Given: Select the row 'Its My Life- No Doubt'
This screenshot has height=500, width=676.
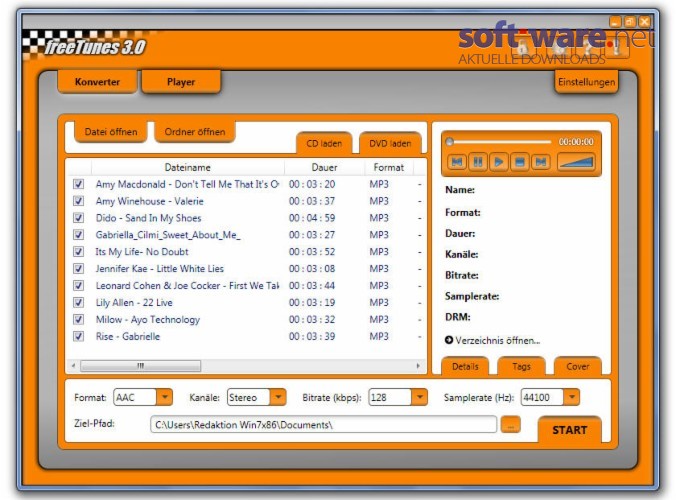Looking at the screenshot, I should coord(246,252).
